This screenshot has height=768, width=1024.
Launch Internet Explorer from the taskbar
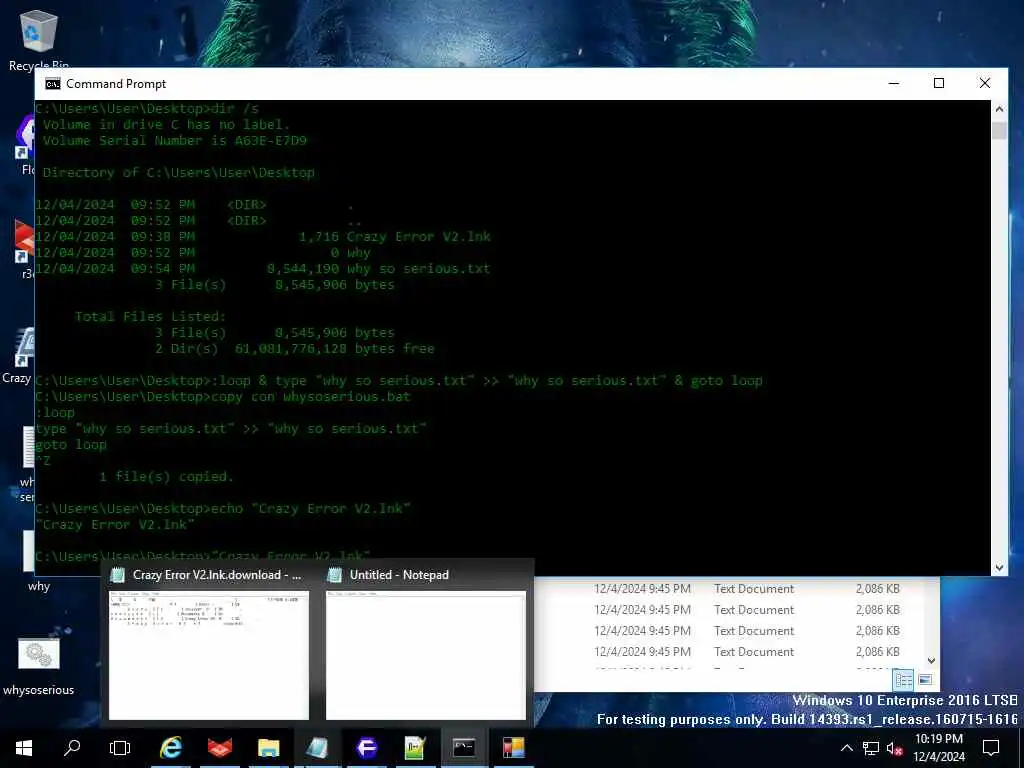(170, 748)
